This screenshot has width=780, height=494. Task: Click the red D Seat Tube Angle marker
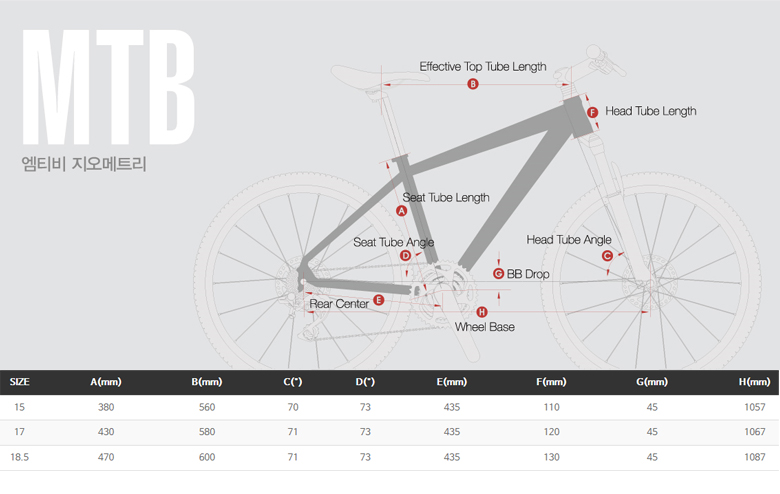(405, 256)
